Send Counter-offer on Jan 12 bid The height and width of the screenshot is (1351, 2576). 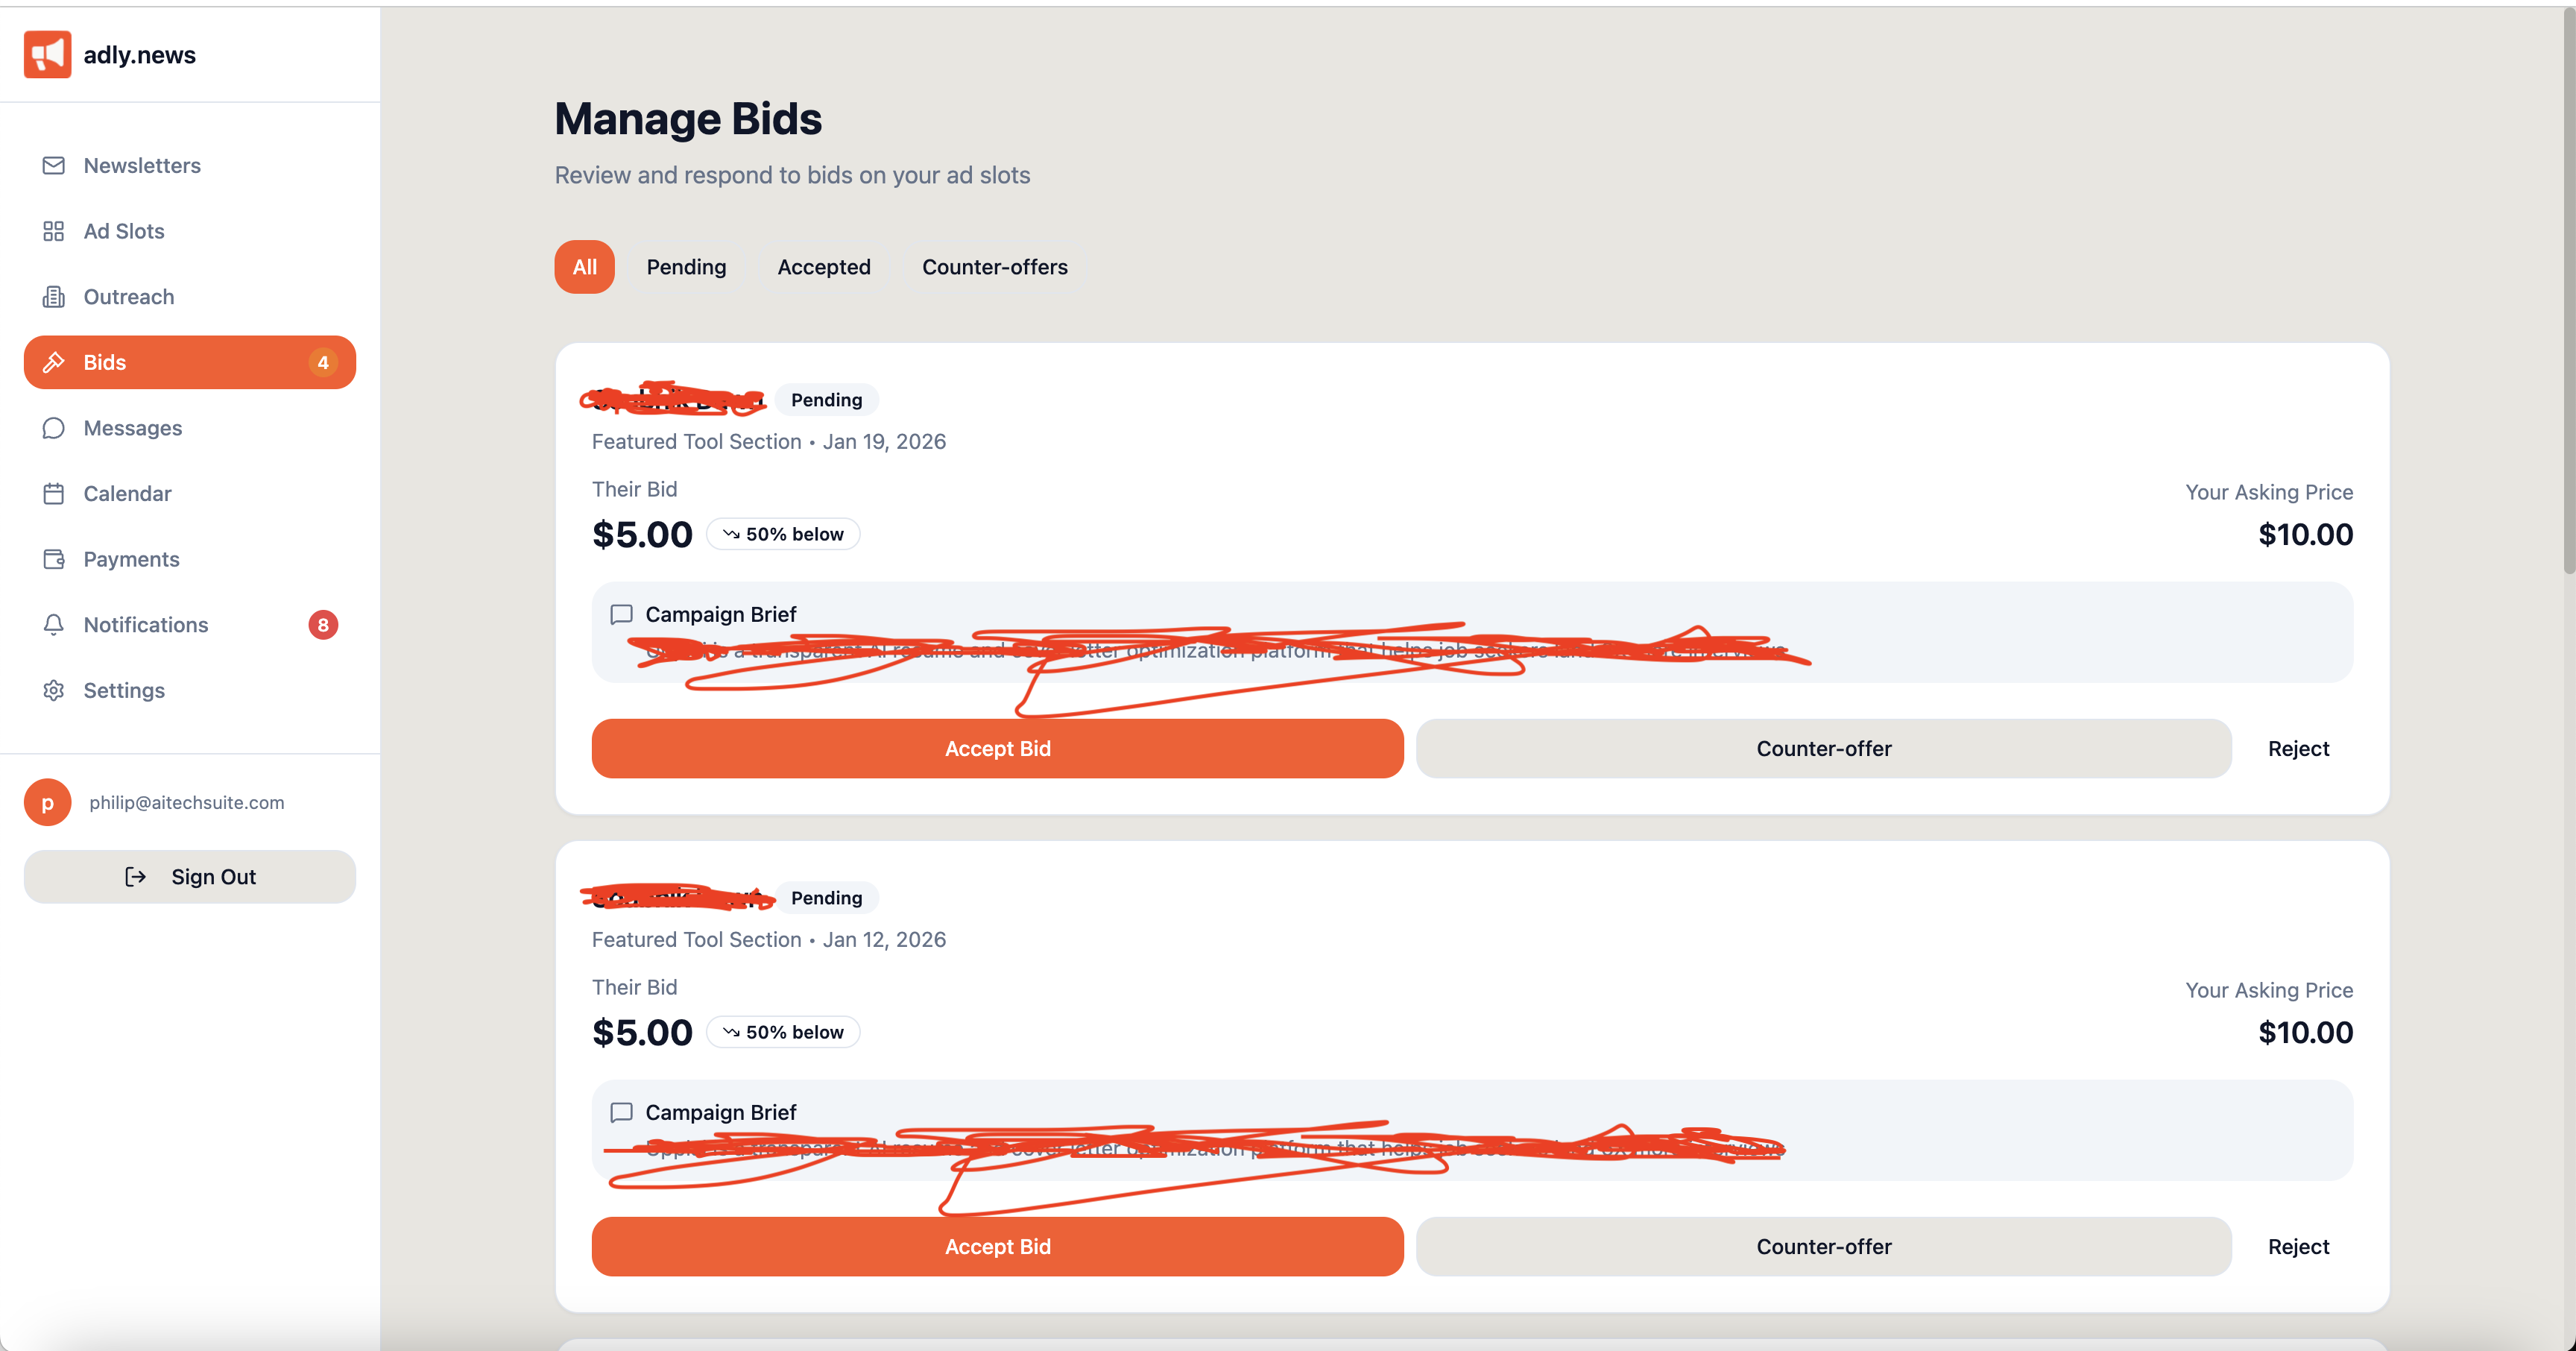(x=1823, y=1246)
